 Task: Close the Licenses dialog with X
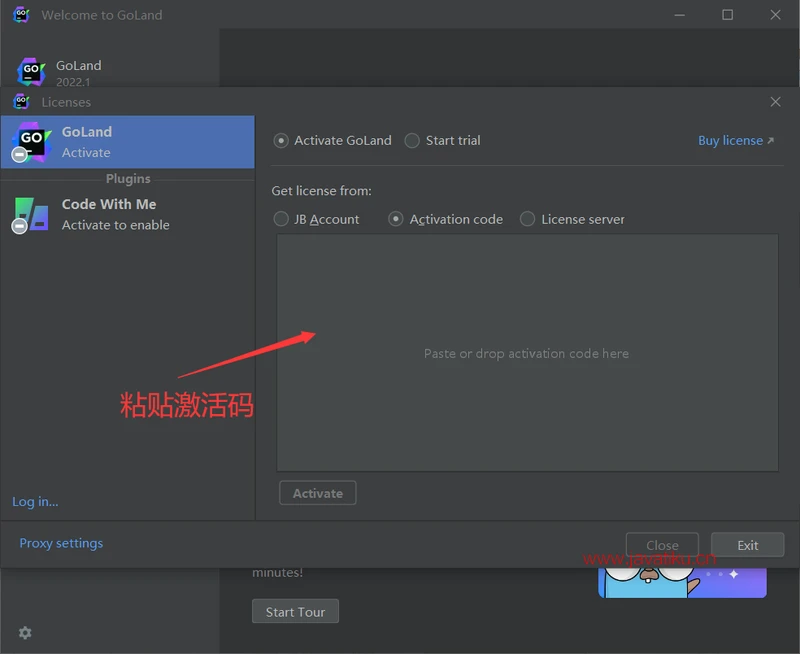(x=775, y=102)
